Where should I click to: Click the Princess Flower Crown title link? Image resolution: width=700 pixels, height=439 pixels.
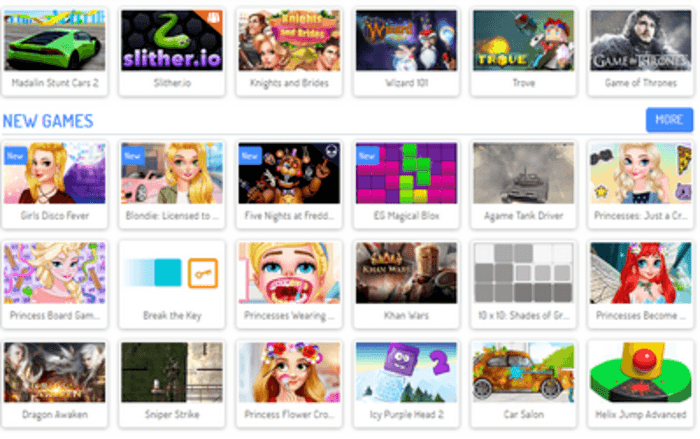[x=289, y=414]
